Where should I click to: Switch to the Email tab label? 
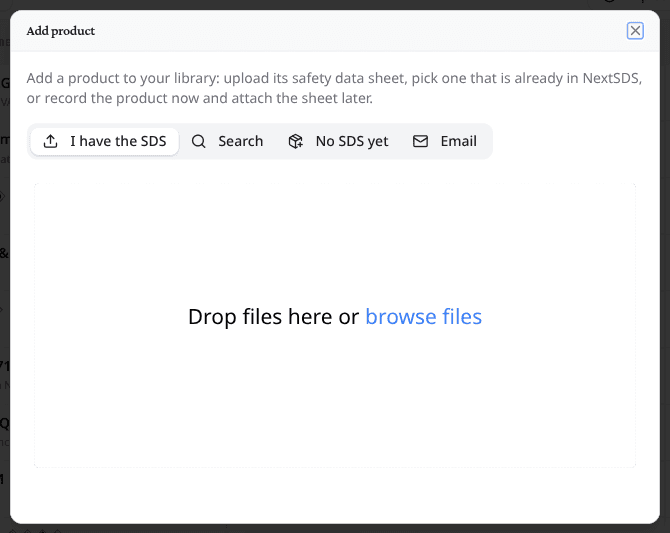coord(458,141)
